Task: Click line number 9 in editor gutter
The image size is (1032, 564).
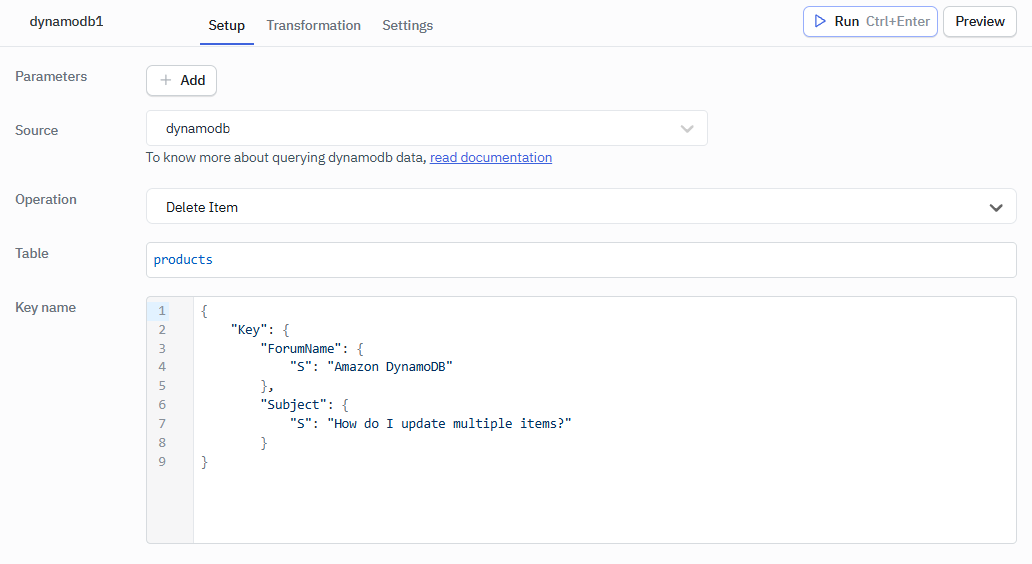Action: click(x=161, y=461)
